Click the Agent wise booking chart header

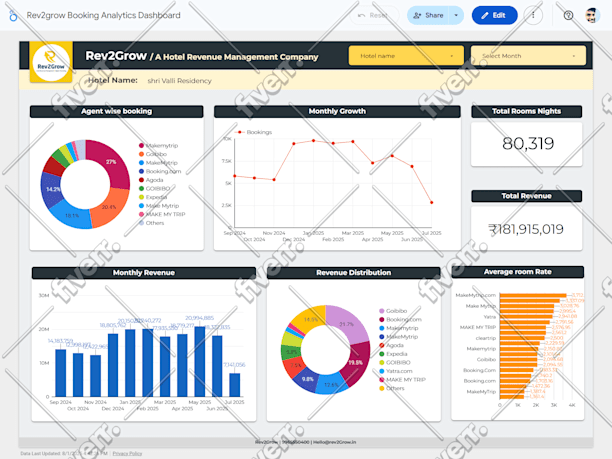[x=117, y=111]
